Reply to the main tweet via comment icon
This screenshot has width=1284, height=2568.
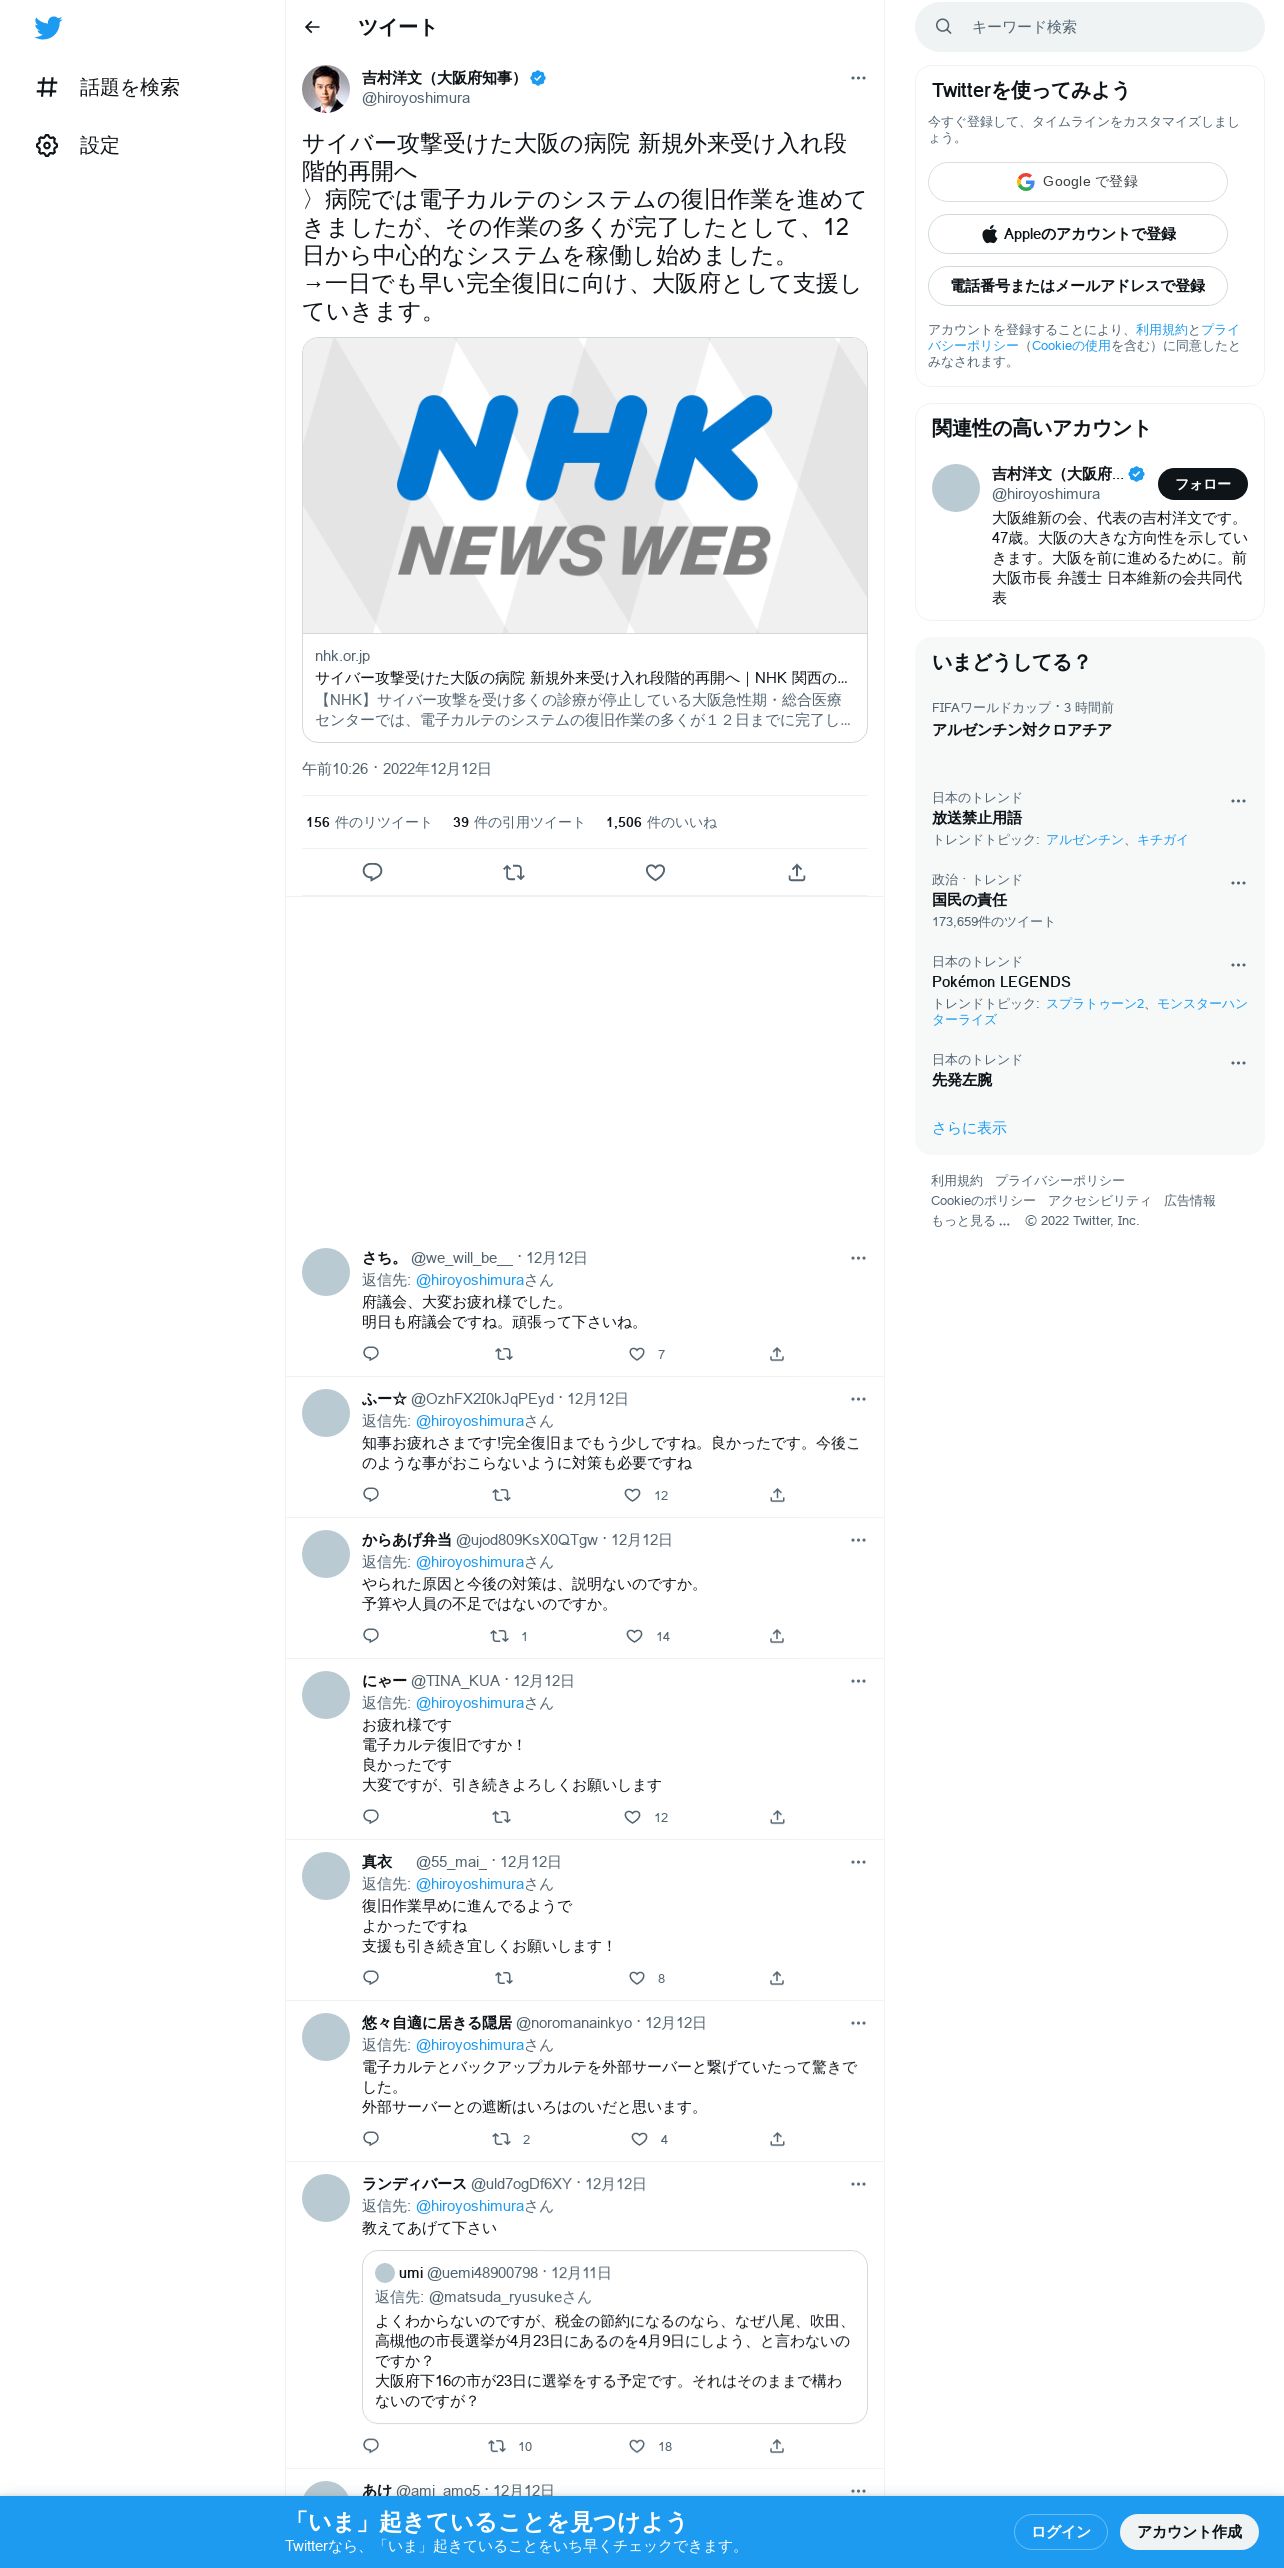(372, 872)
